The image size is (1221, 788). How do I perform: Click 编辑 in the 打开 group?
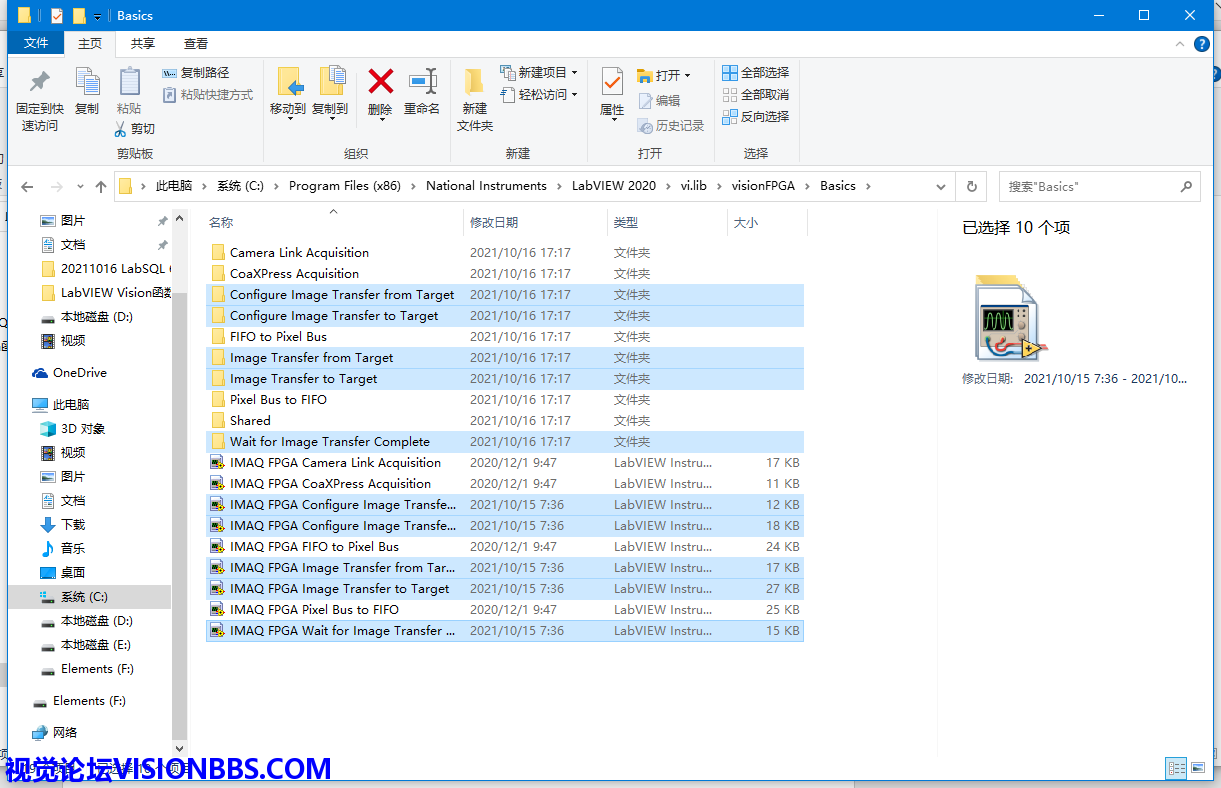(x=659, y=100)
